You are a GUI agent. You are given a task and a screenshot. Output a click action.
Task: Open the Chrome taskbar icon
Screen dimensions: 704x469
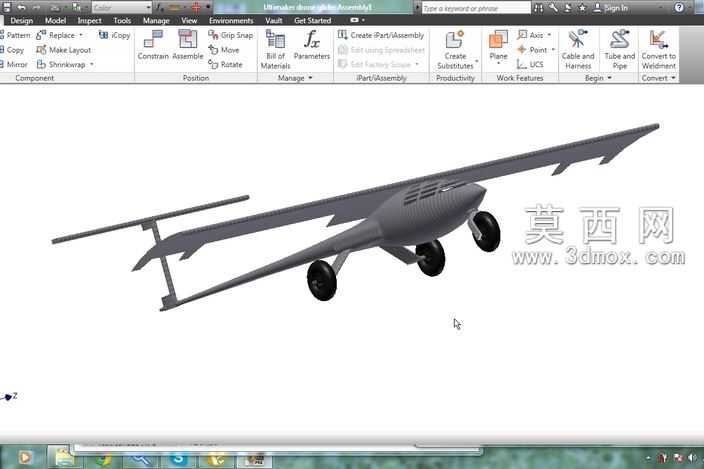coord(104,459)
